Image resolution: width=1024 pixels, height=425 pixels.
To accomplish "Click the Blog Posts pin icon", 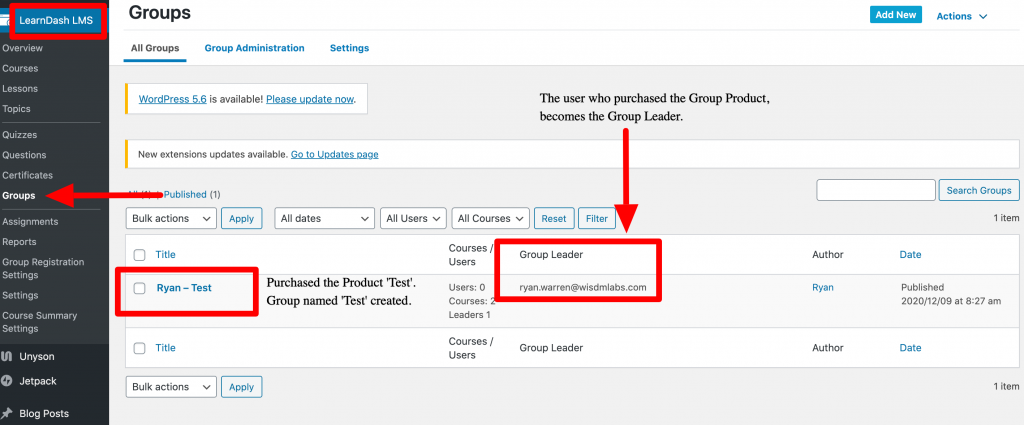I will [6, 412].
